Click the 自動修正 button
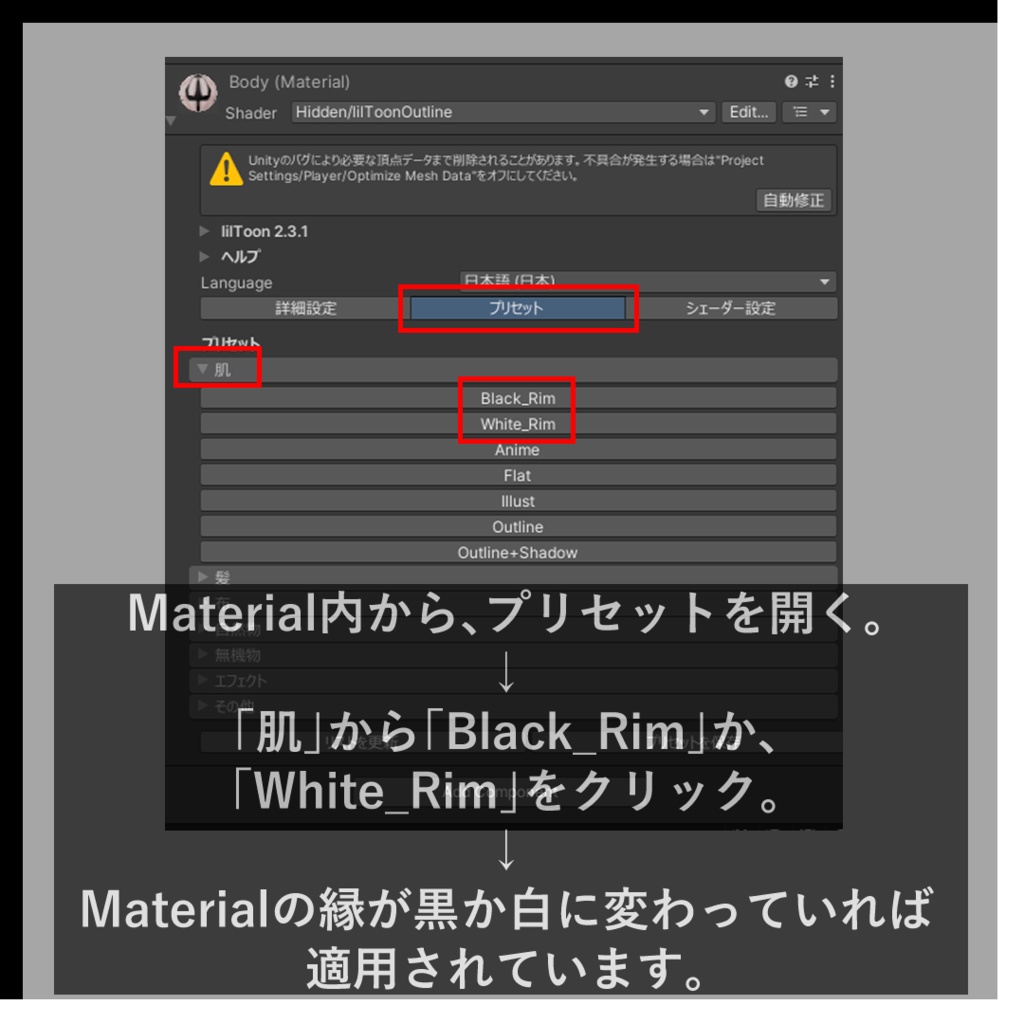This screenshot has height=1024, width=1024. [793, 200]
